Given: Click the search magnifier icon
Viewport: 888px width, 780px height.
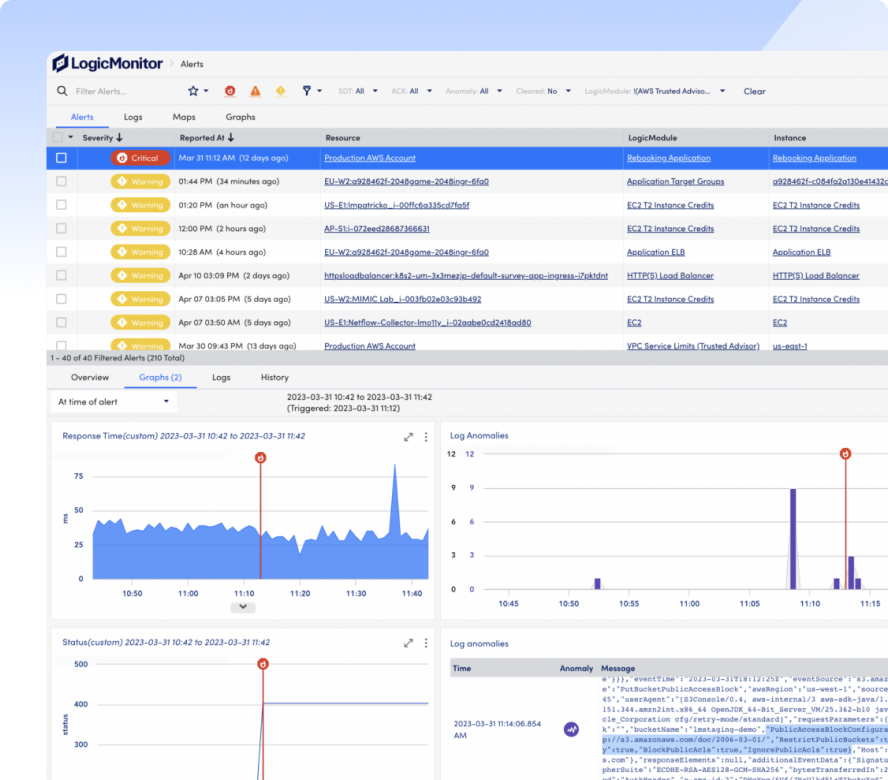Looking at the screenshot, I should (x=62, y=91).
